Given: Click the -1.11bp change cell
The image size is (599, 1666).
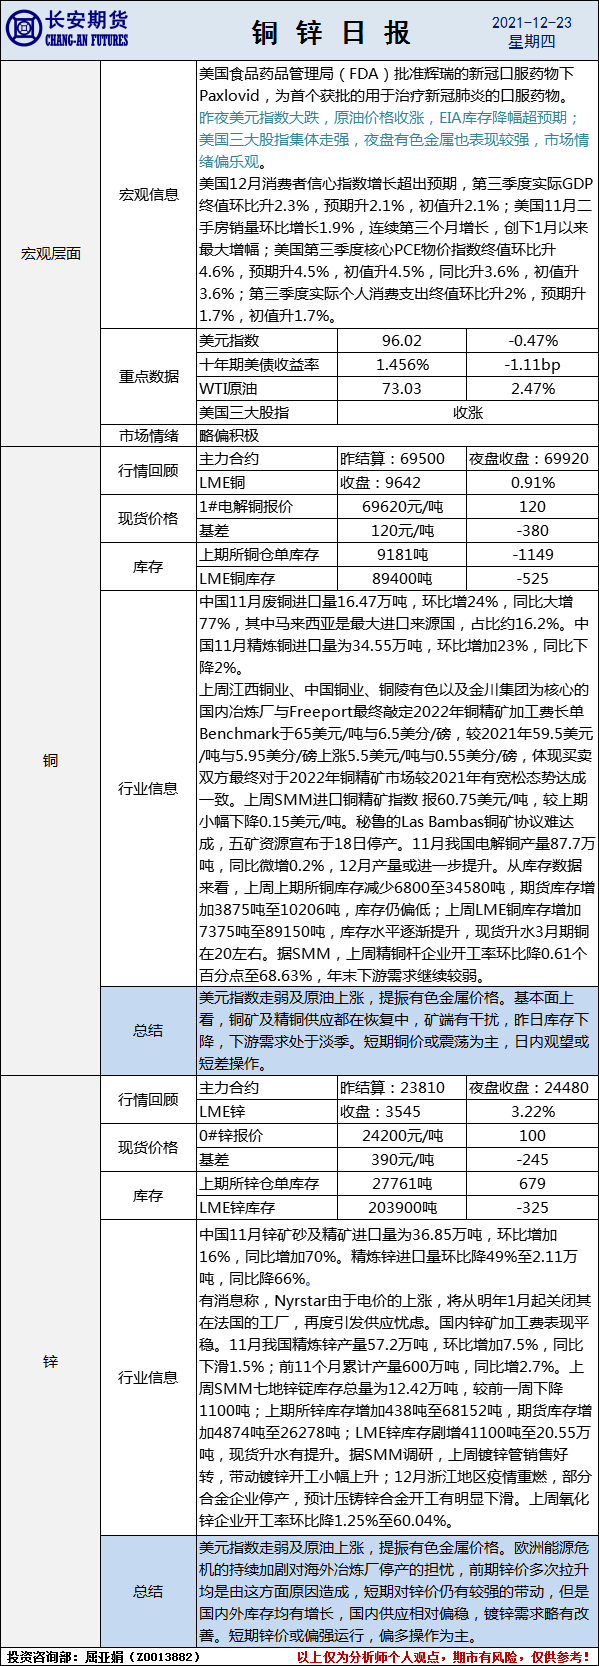Looking at the screenshot, I should [x=532, y=364].
